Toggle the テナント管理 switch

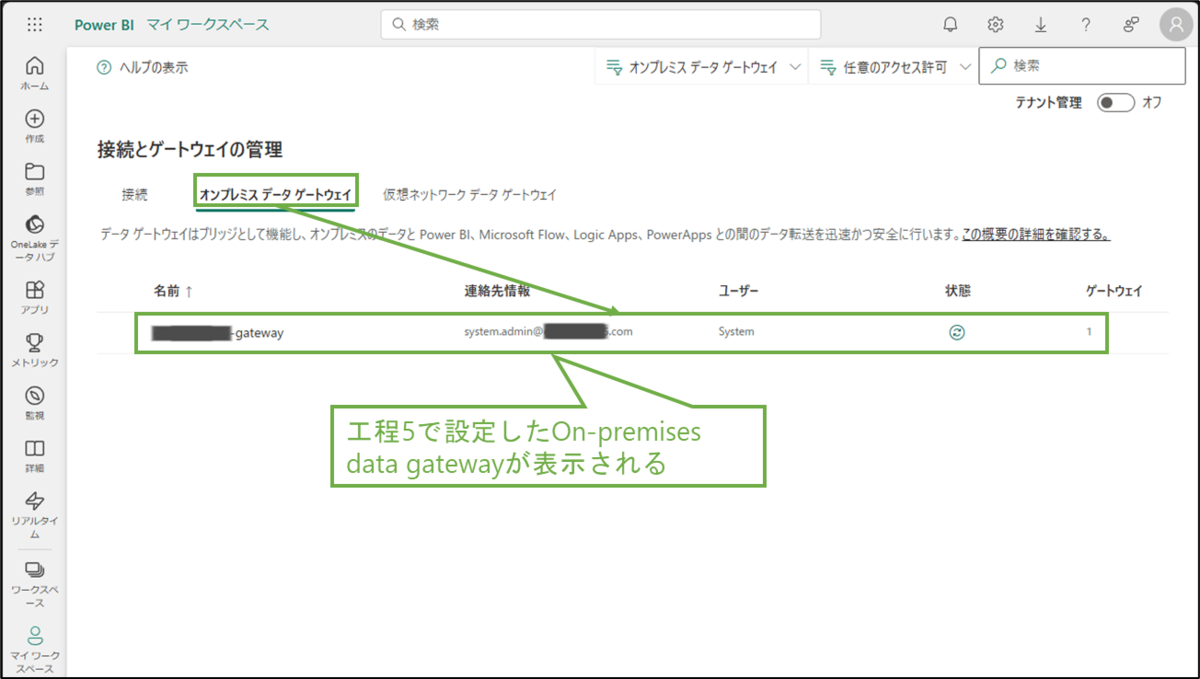[1115, 102]
